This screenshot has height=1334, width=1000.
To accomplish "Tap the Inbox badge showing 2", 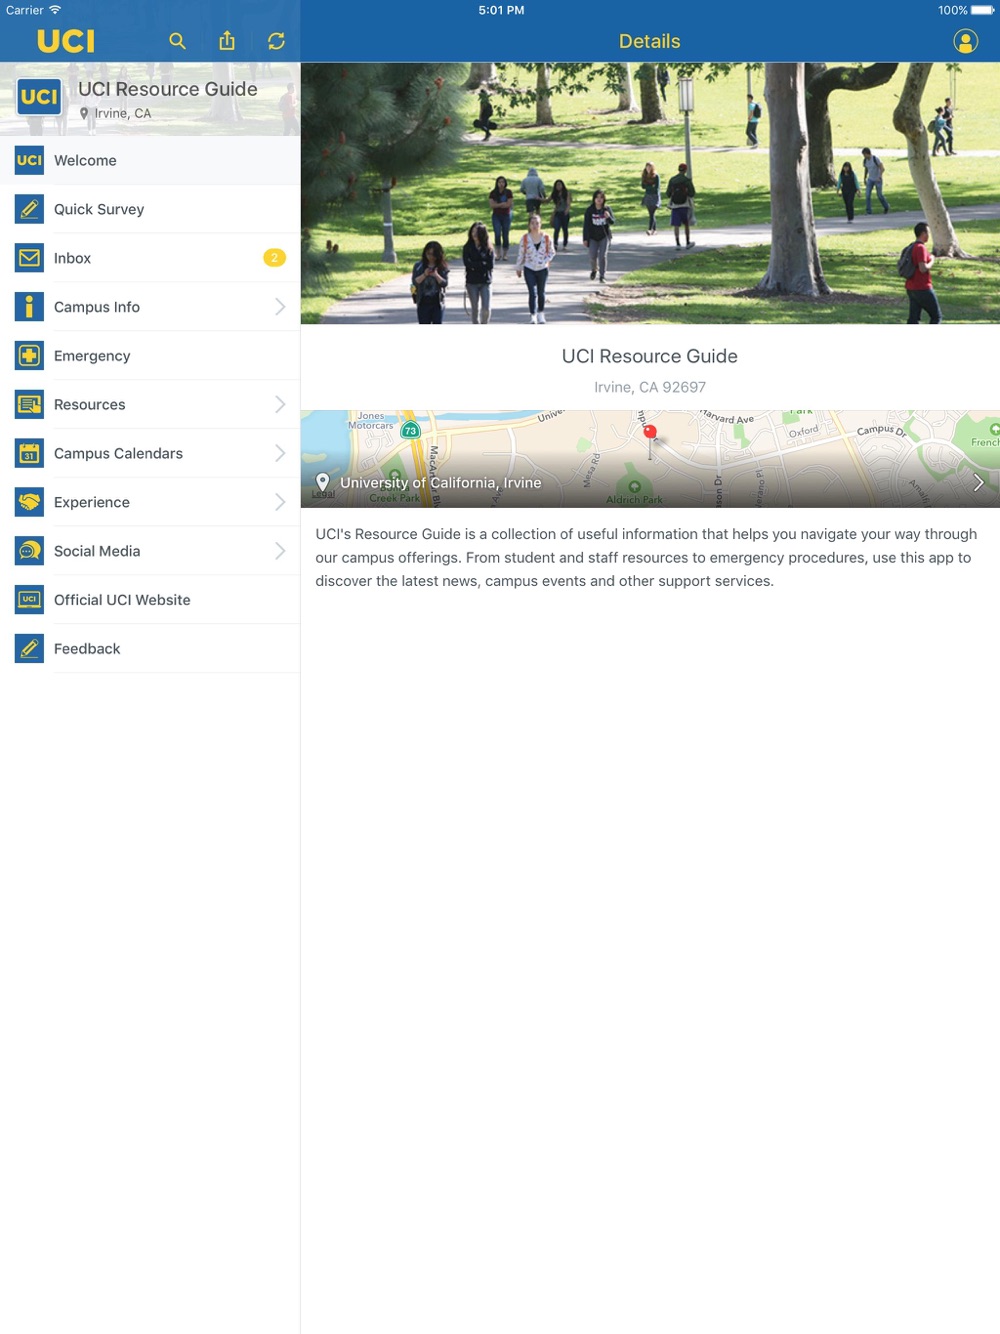I will point(274,258).
